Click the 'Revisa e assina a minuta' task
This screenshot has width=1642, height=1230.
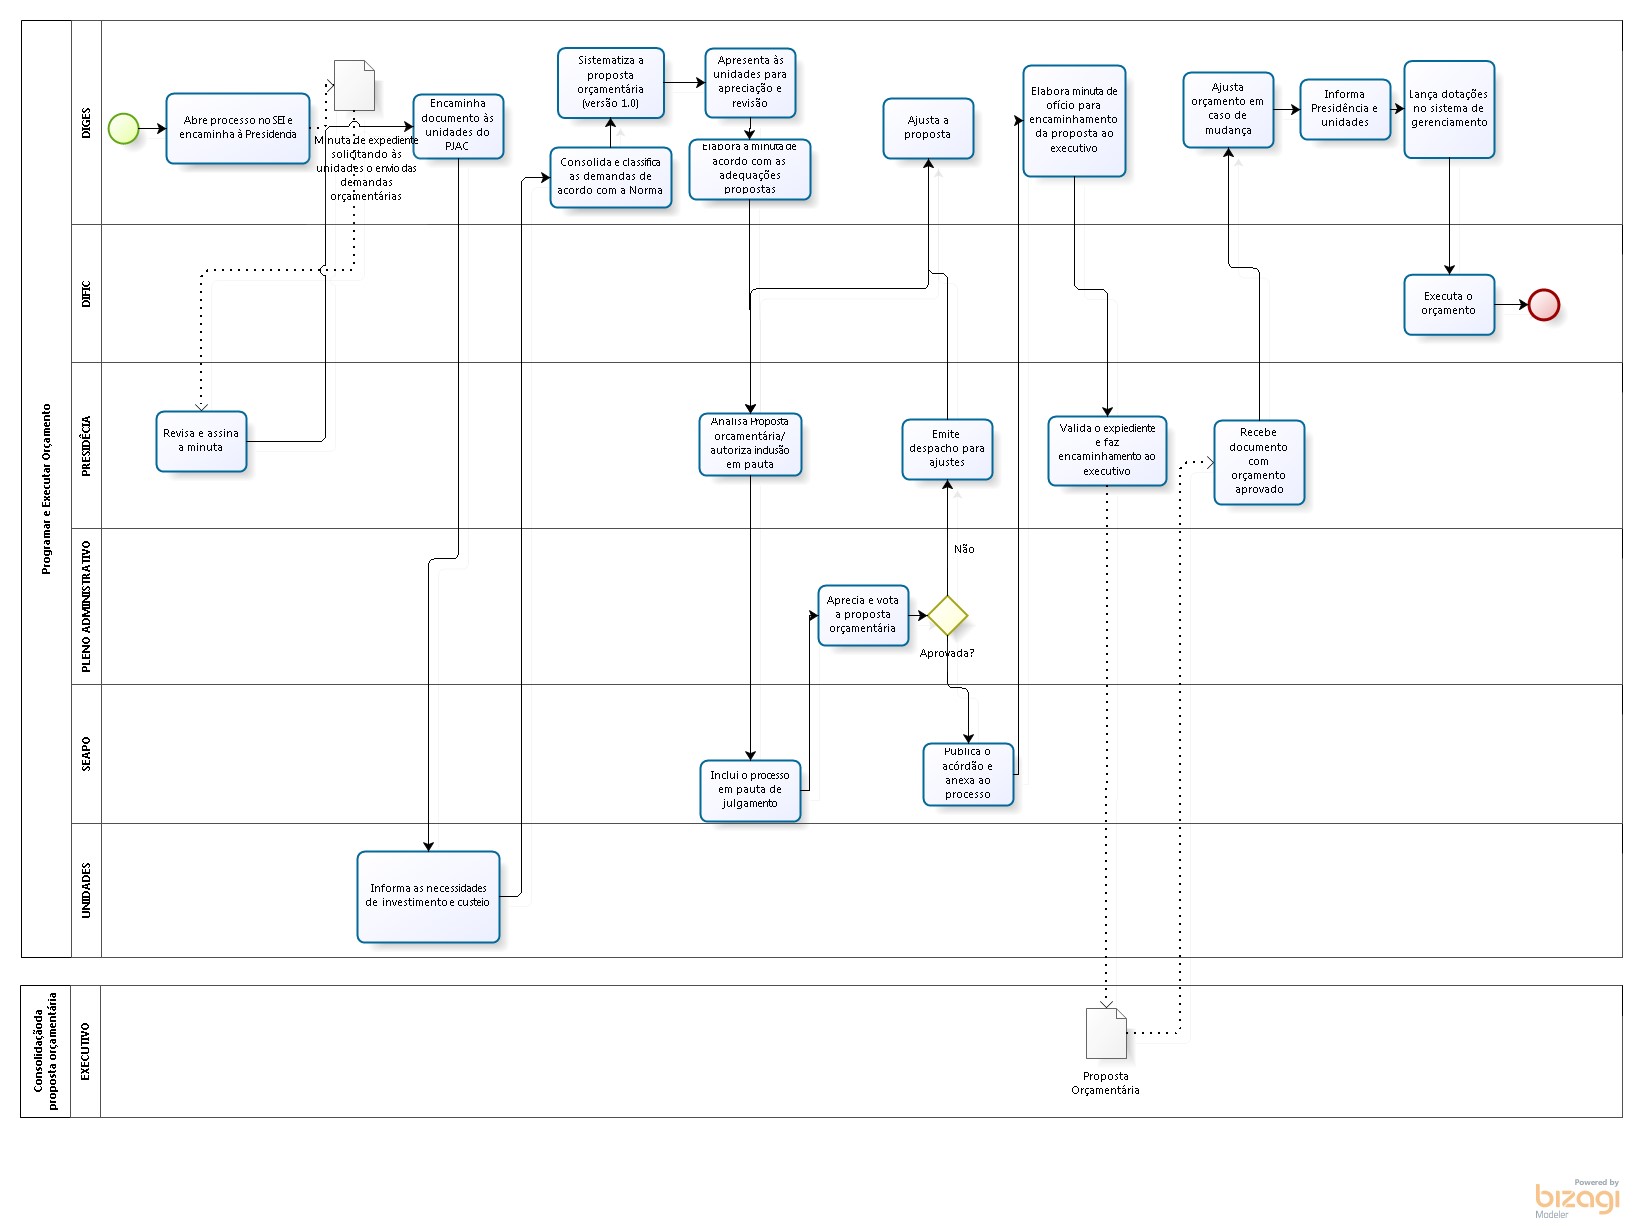tap(201, 441)
